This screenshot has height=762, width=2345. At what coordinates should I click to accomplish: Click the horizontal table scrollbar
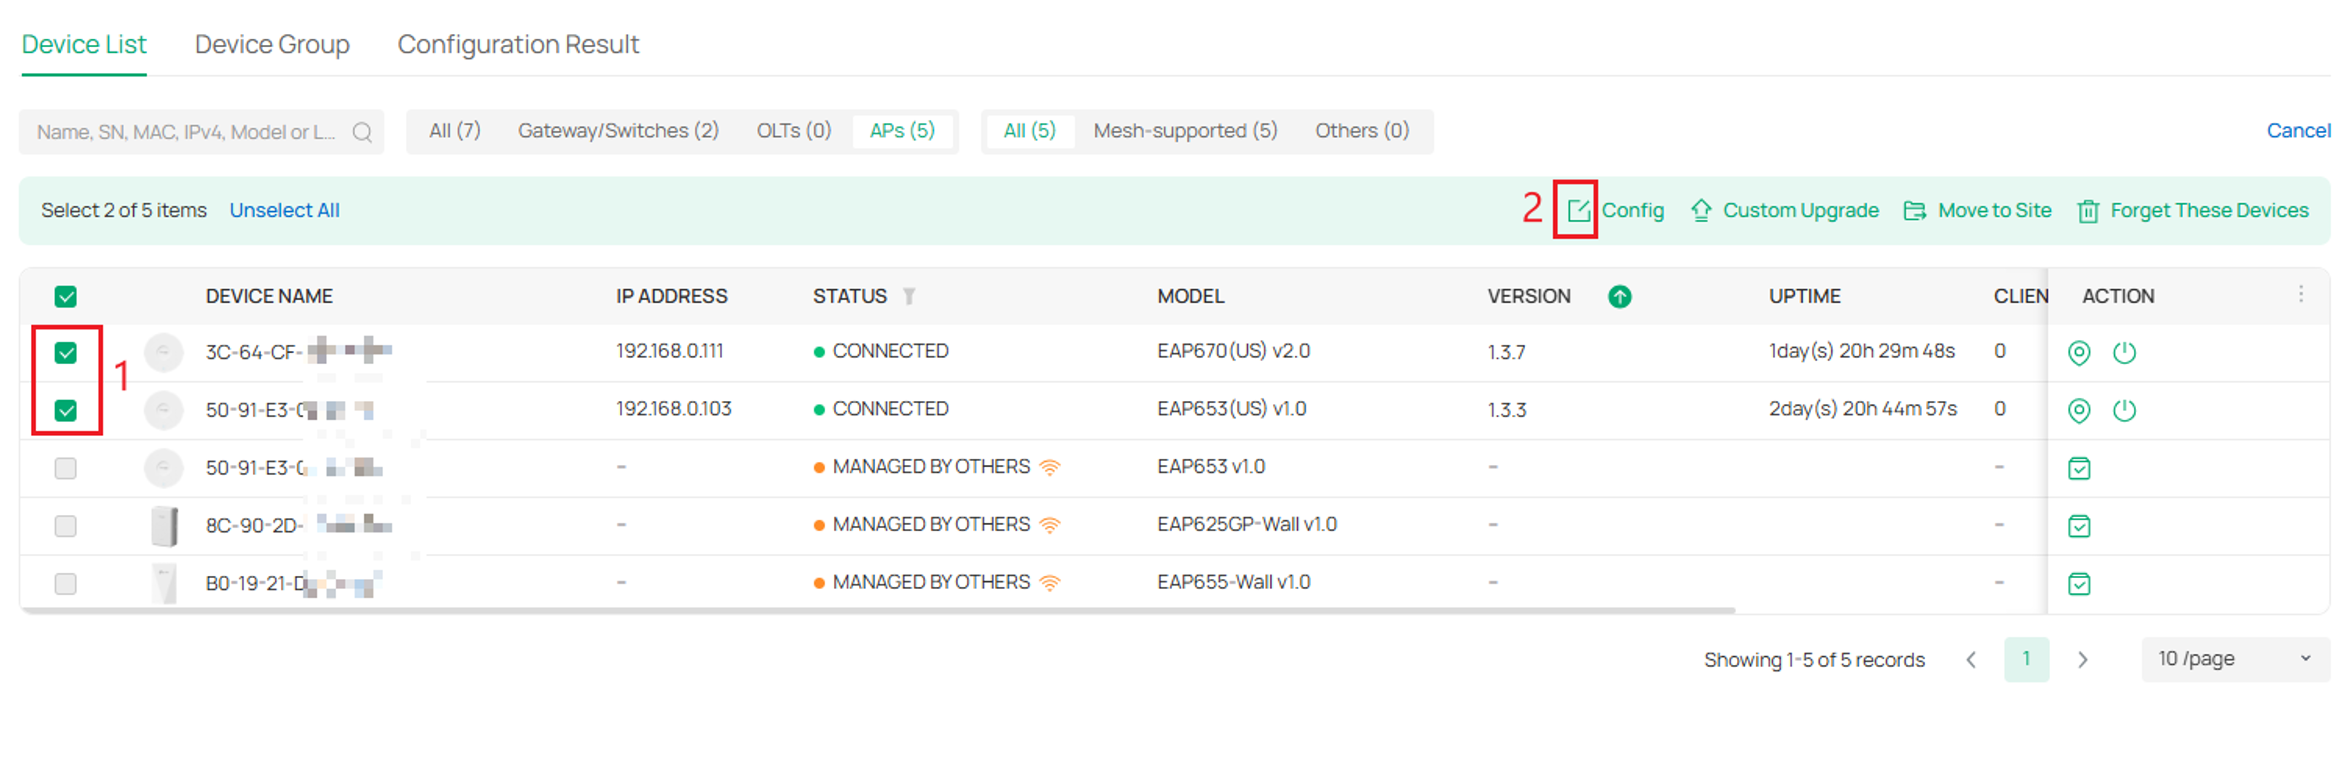click(x=878, y=609)
